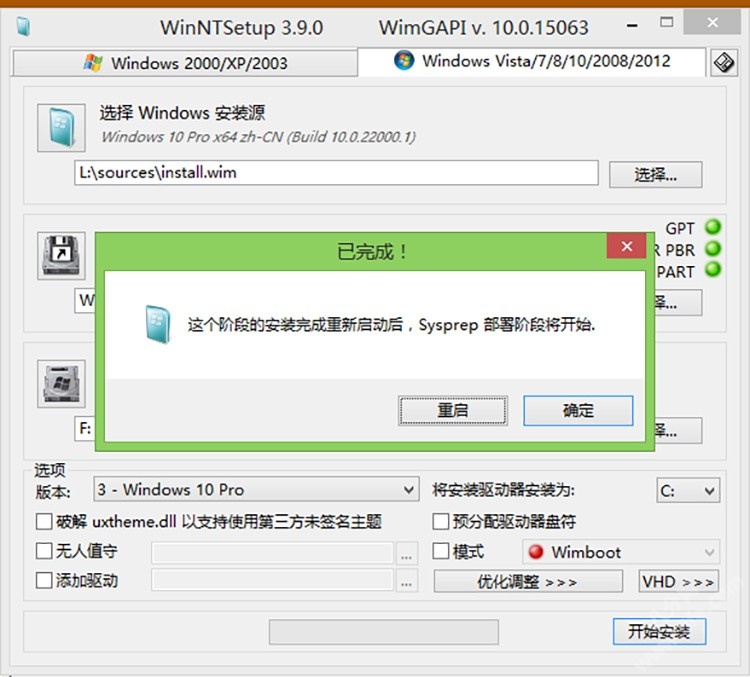Click the 添加驱动 folder path field
Screen dimensions: 750x677
[272, 580]
